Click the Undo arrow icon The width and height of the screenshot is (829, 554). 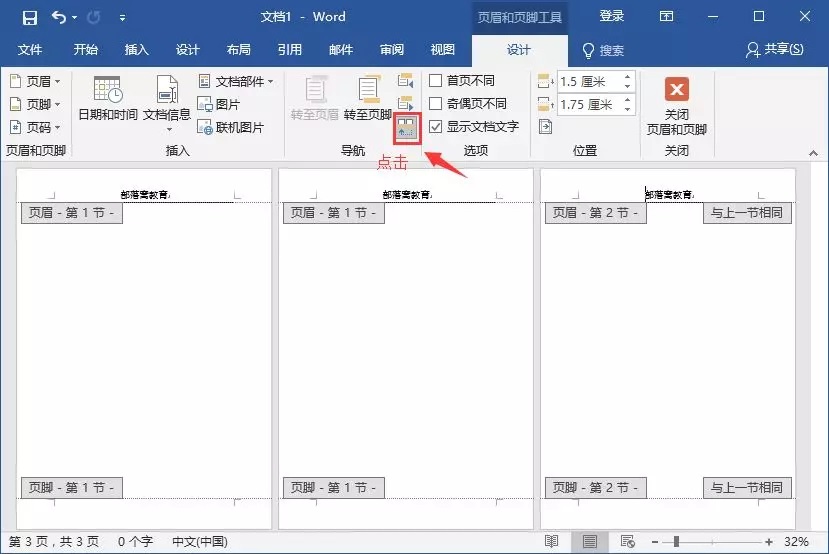(x=58, y=17)
